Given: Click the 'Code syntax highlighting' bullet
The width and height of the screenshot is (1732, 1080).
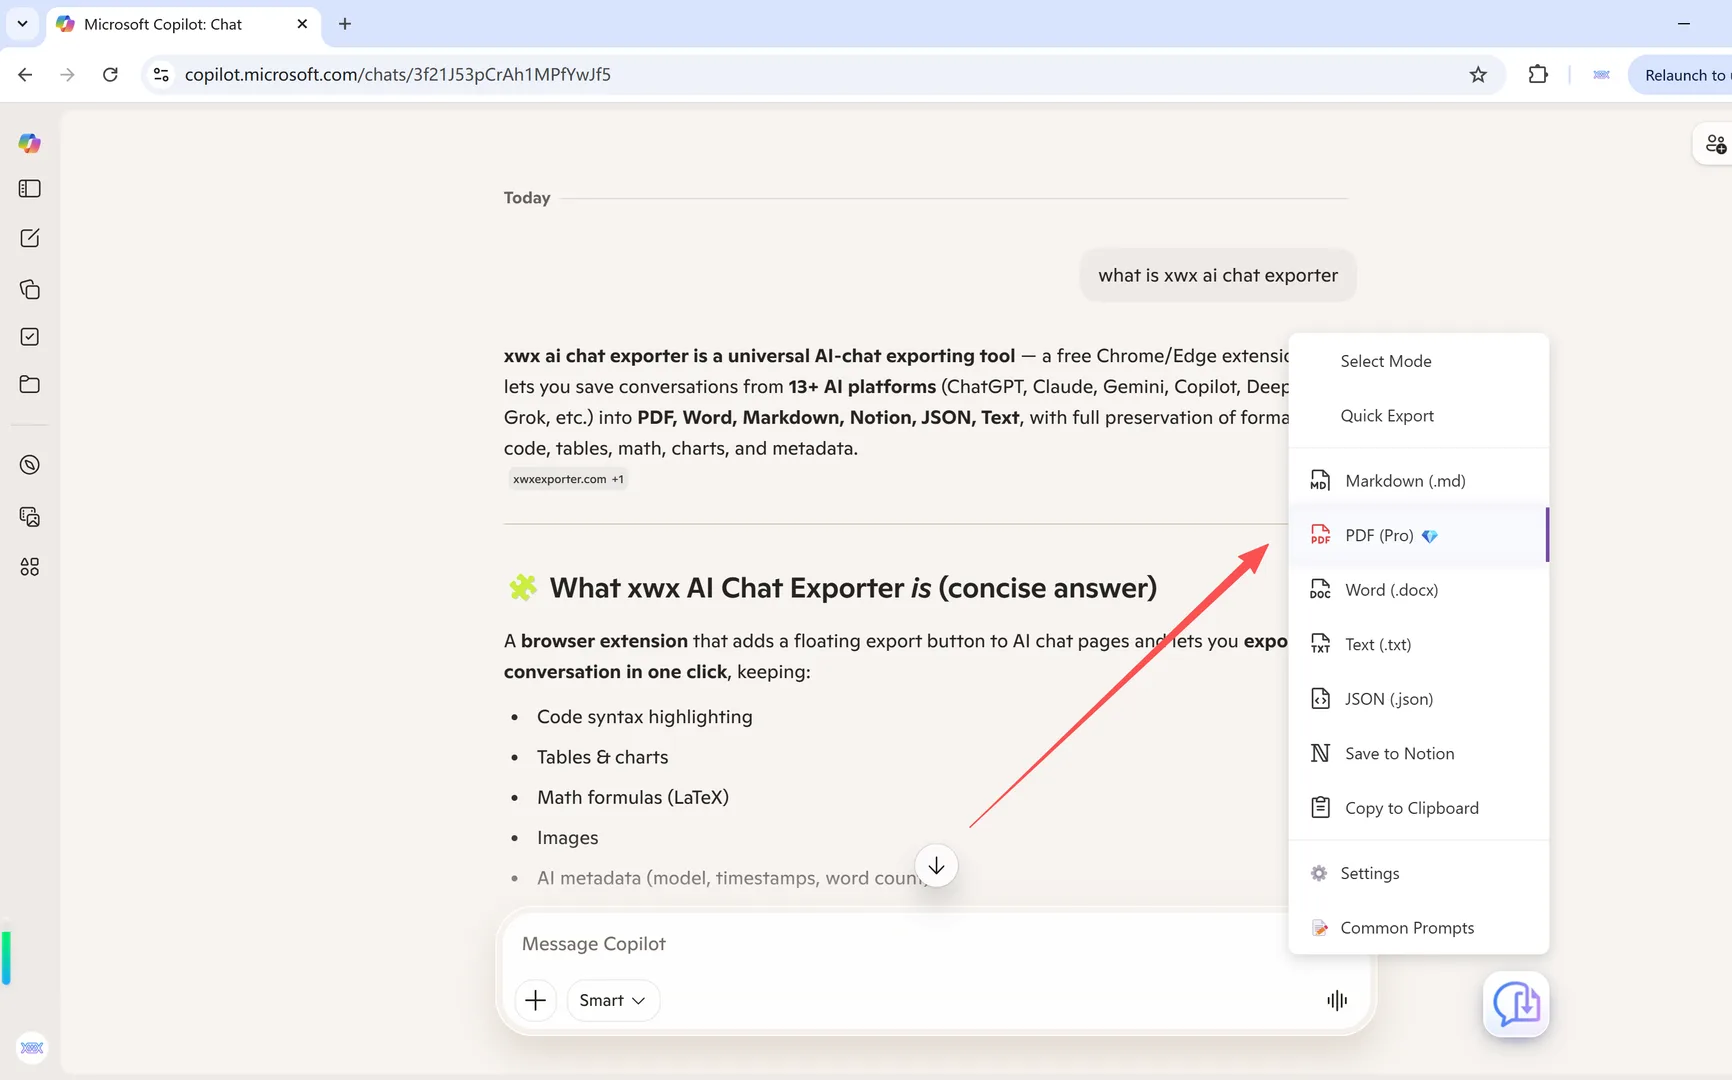Looking at the screenshot, I should (x=645, y=717).
